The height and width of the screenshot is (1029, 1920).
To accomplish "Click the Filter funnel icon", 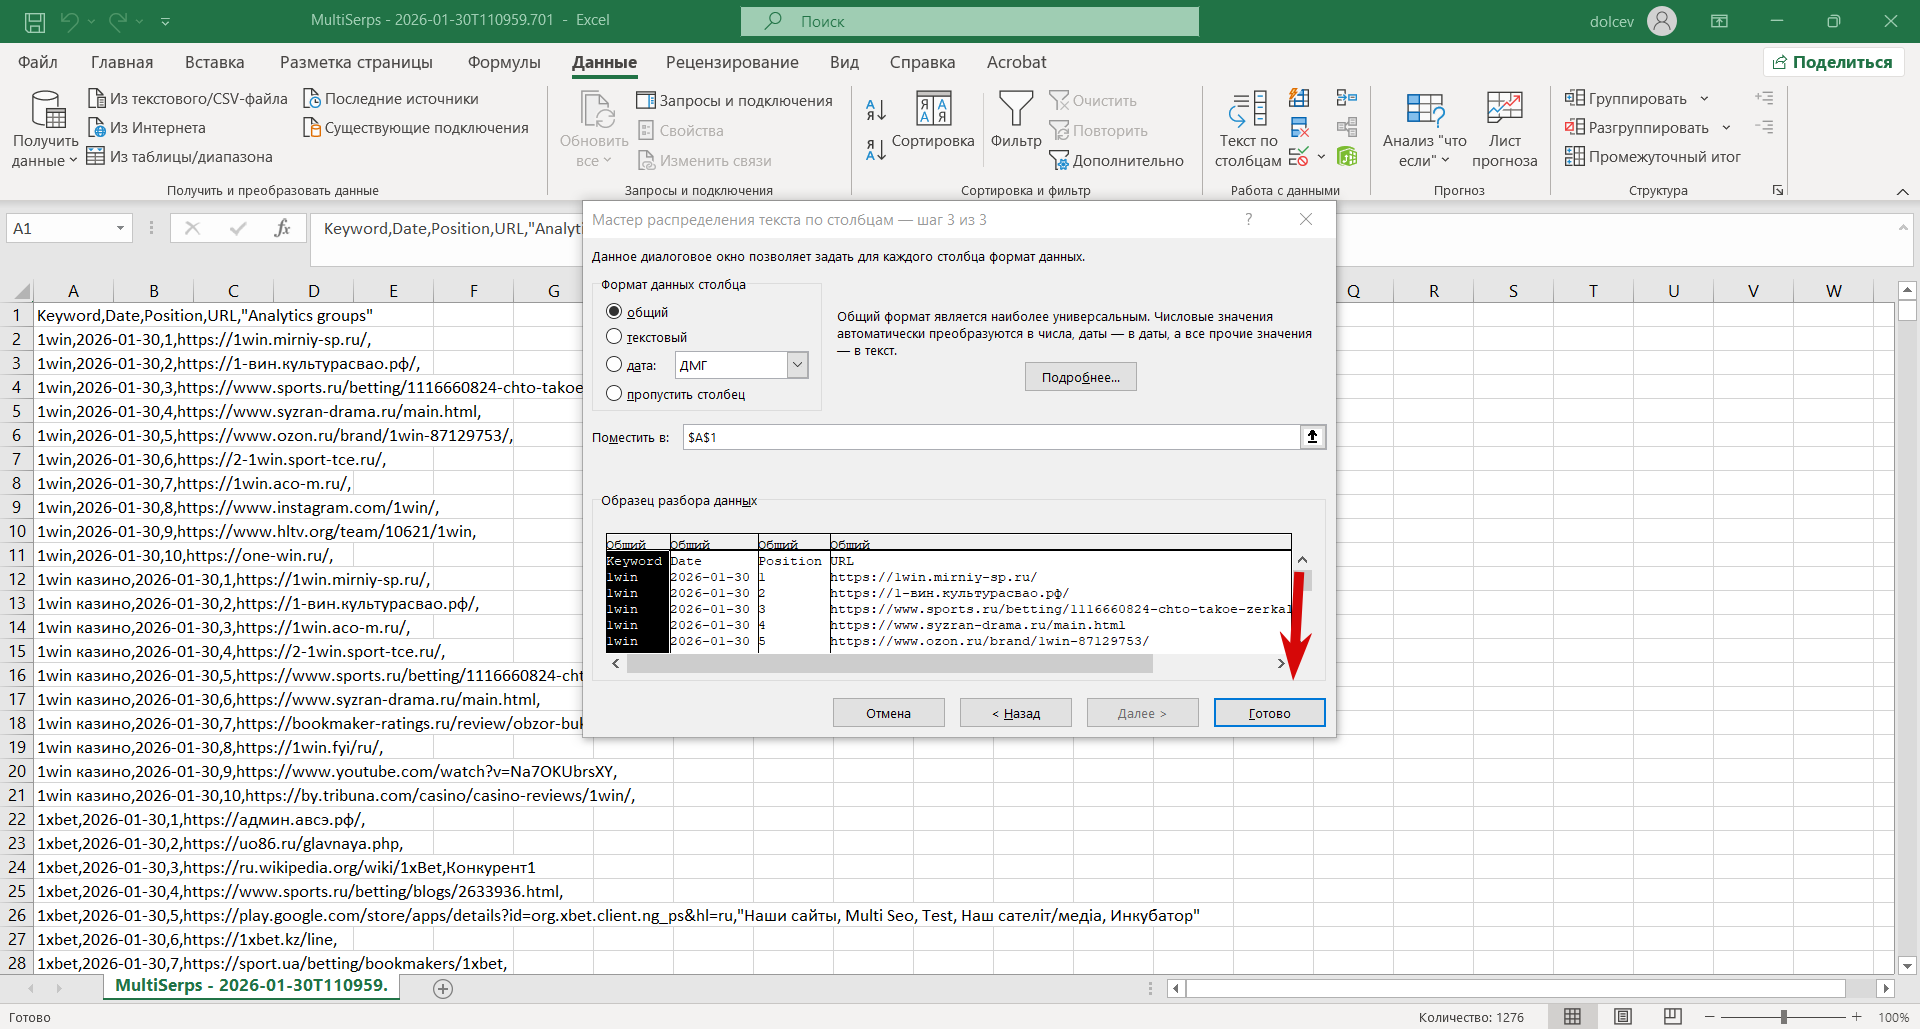I will pyautogui.click(x=1016, y=110).
